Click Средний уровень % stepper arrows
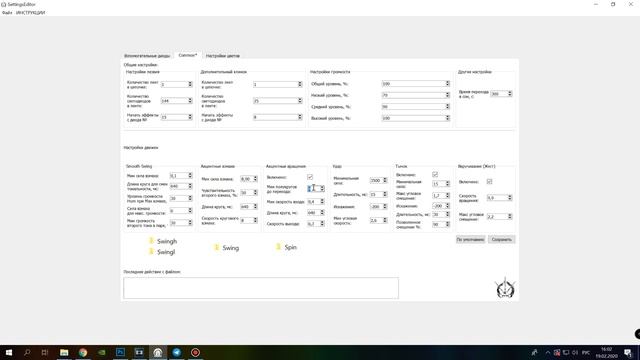The height and width of the screenshot is (360, 640). point(447,107)
